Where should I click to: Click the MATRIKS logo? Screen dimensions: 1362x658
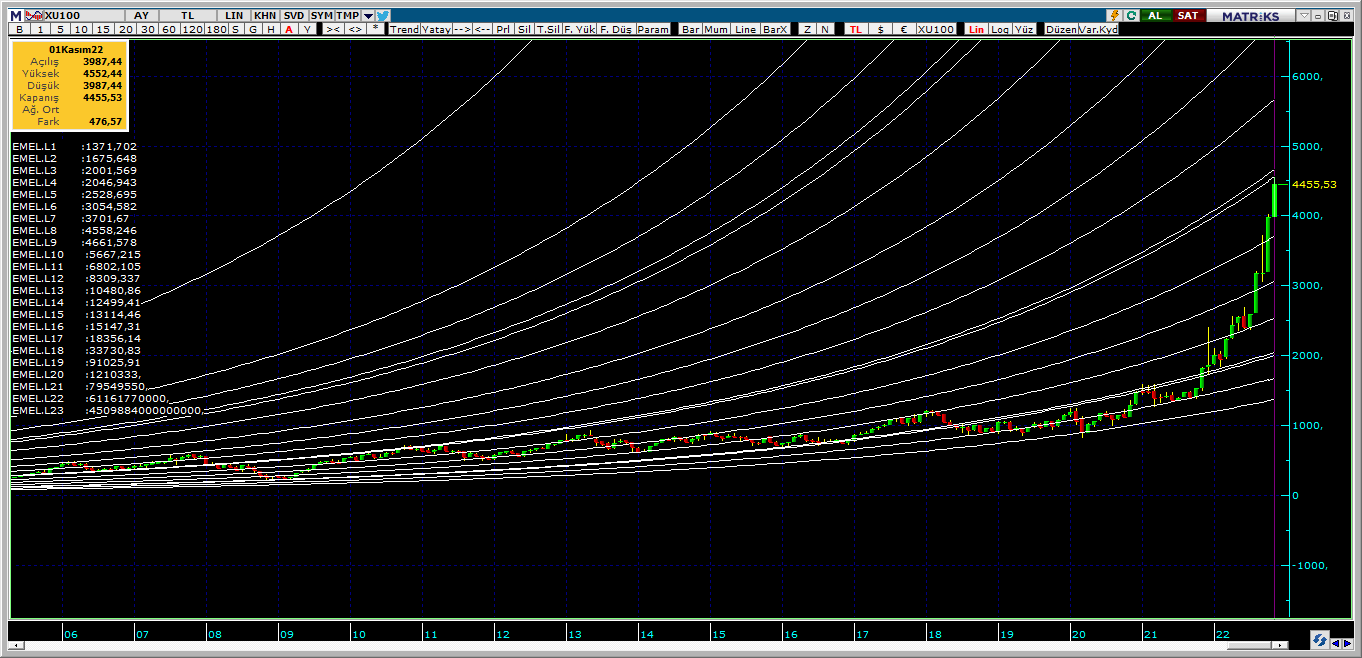tap(1250, 16)
